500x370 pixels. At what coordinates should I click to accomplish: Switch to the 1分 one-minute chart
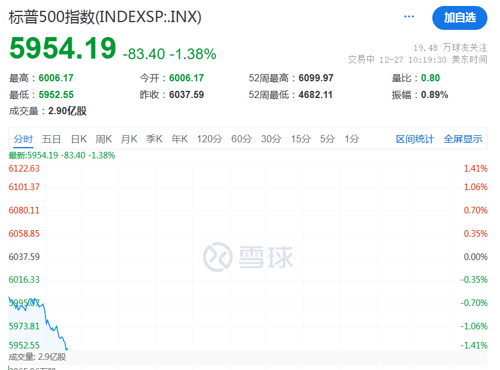352,139
